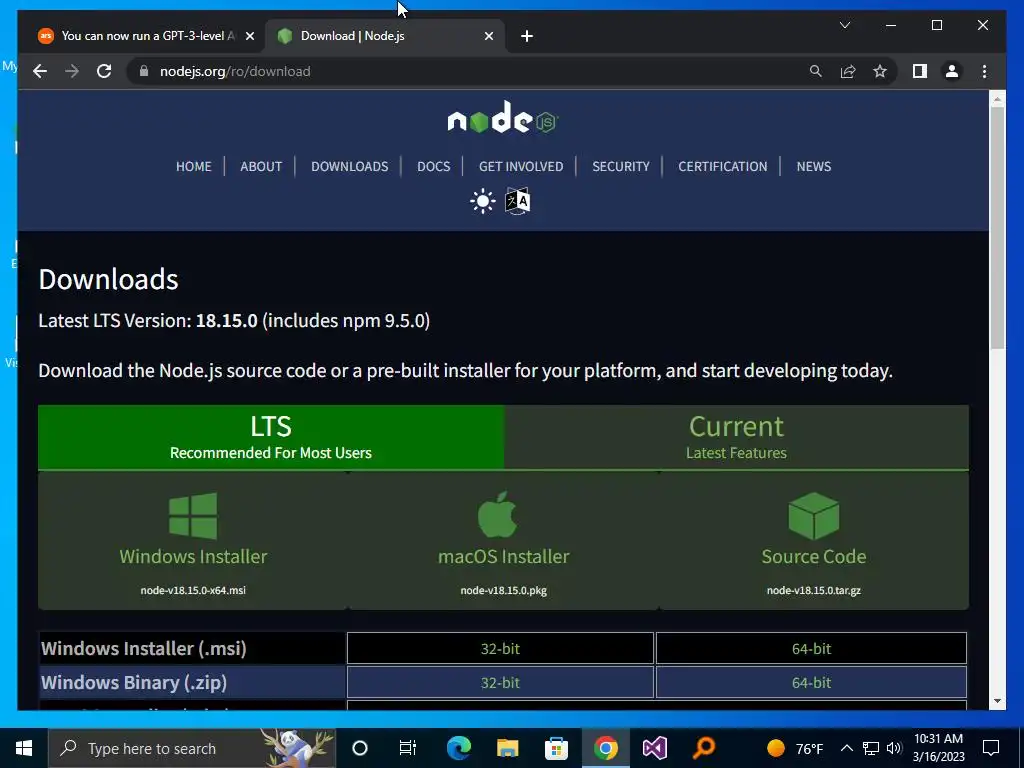Click the scrollbar down arrow

[x=997, y=701]
